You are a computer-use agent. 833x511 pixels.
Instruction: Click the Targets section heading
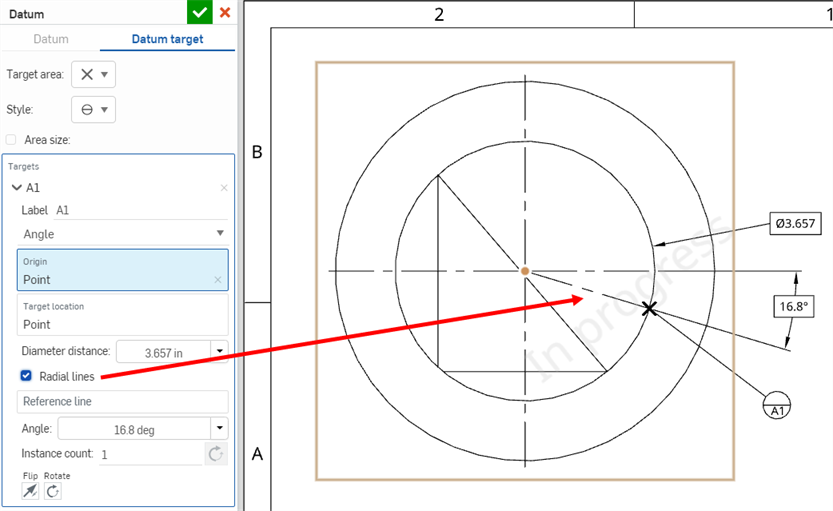tap(23, 166)
